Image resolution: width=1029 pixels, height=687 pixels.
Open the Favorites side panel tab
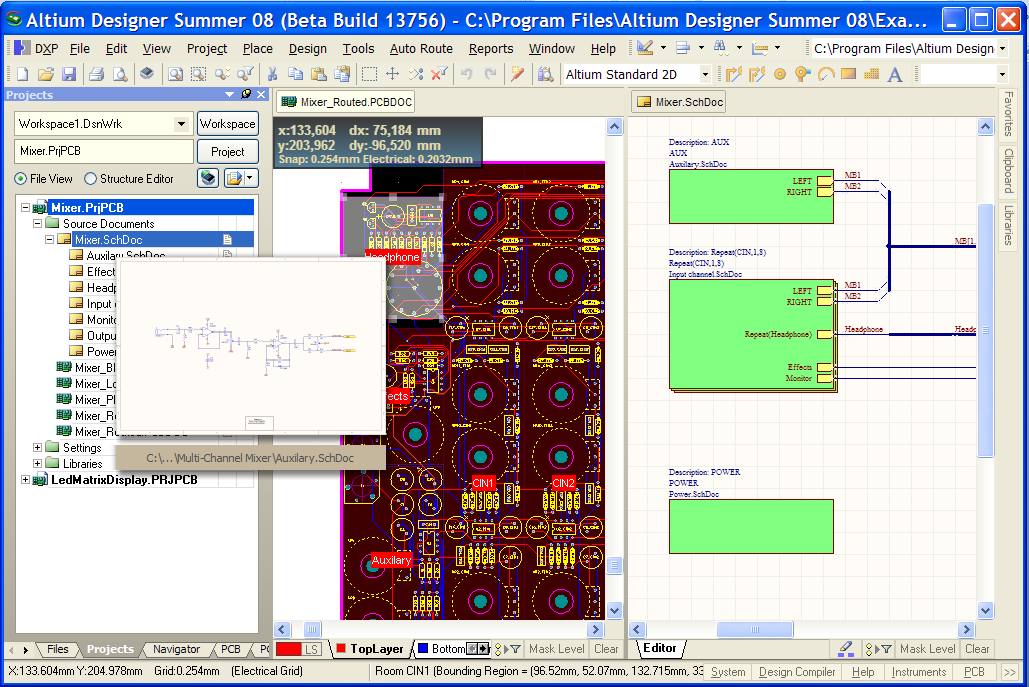[x=1009, y=114]
